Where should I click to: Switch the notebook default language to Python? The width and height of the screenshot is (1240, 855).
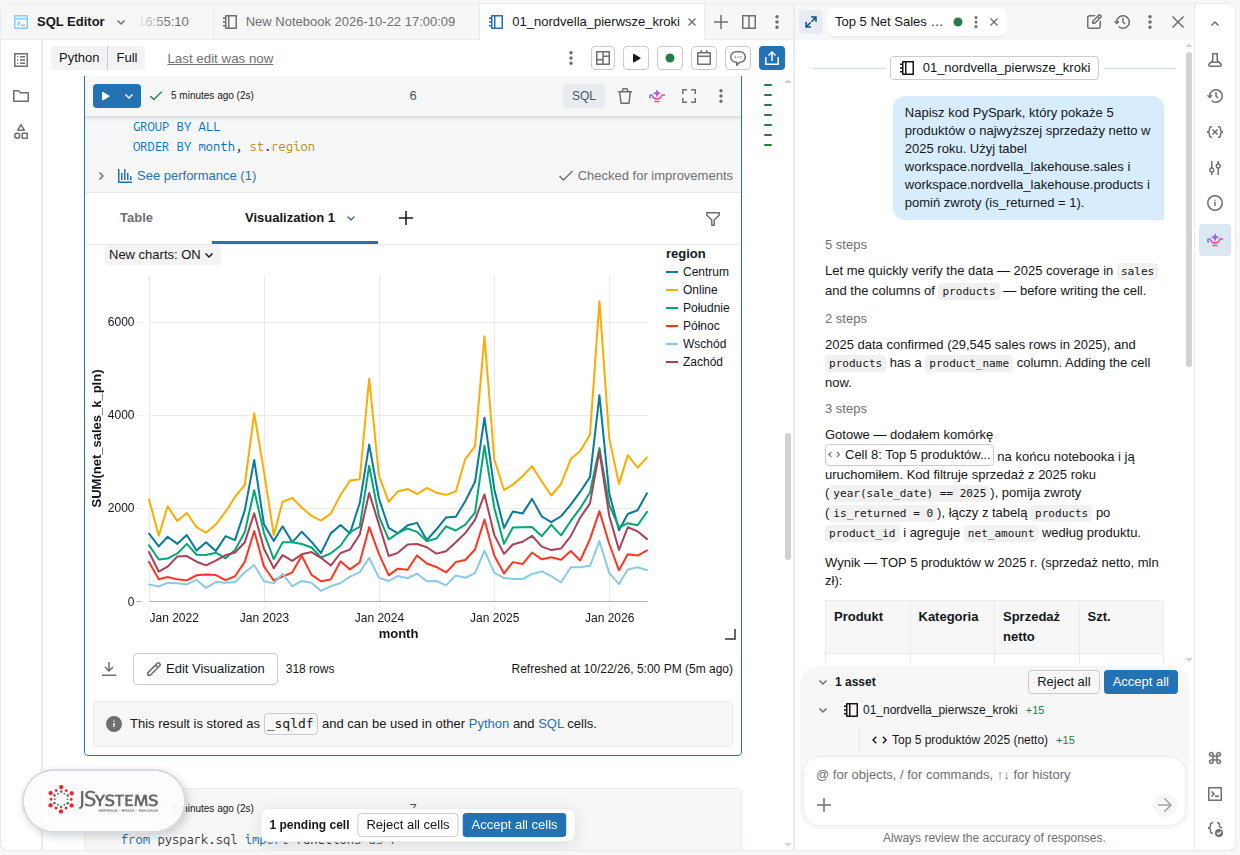pyautogui.click(x=79, y=58)
